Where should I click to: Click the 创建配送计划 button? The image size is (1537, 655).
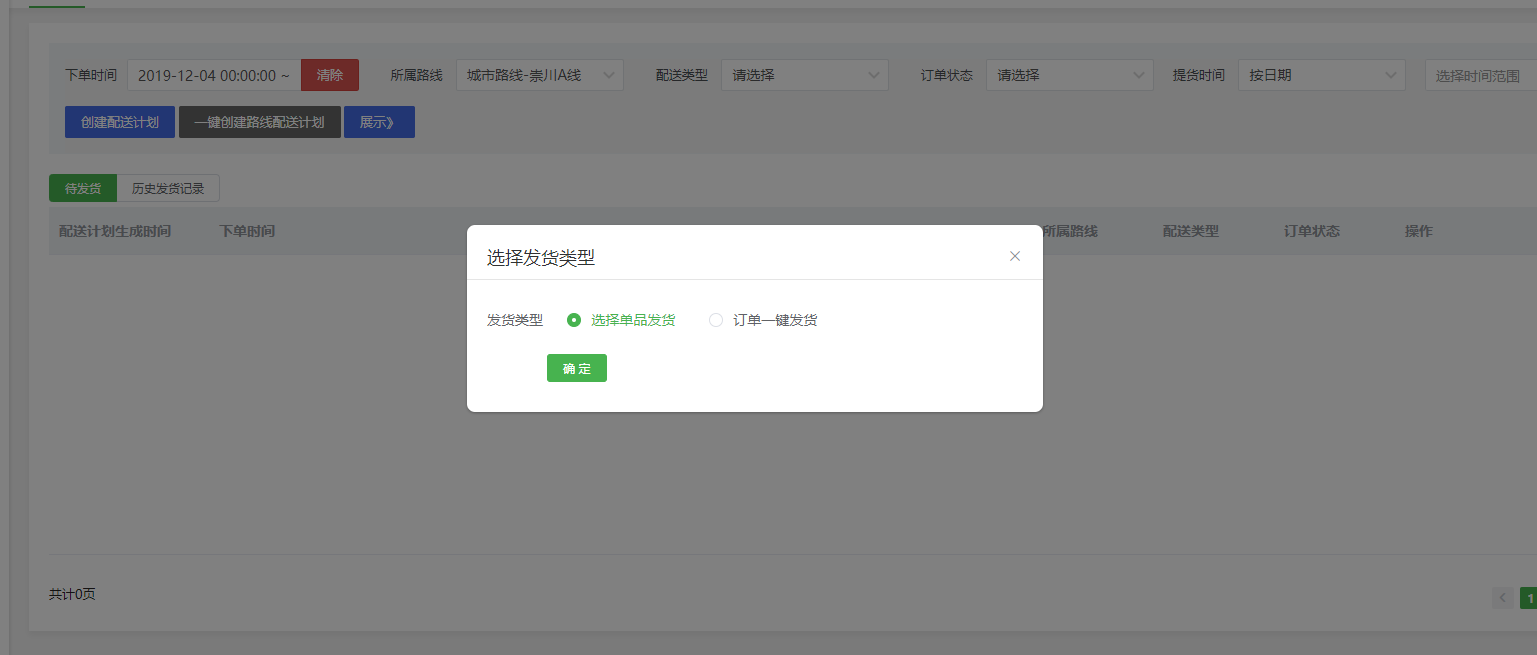coord(120,122)
